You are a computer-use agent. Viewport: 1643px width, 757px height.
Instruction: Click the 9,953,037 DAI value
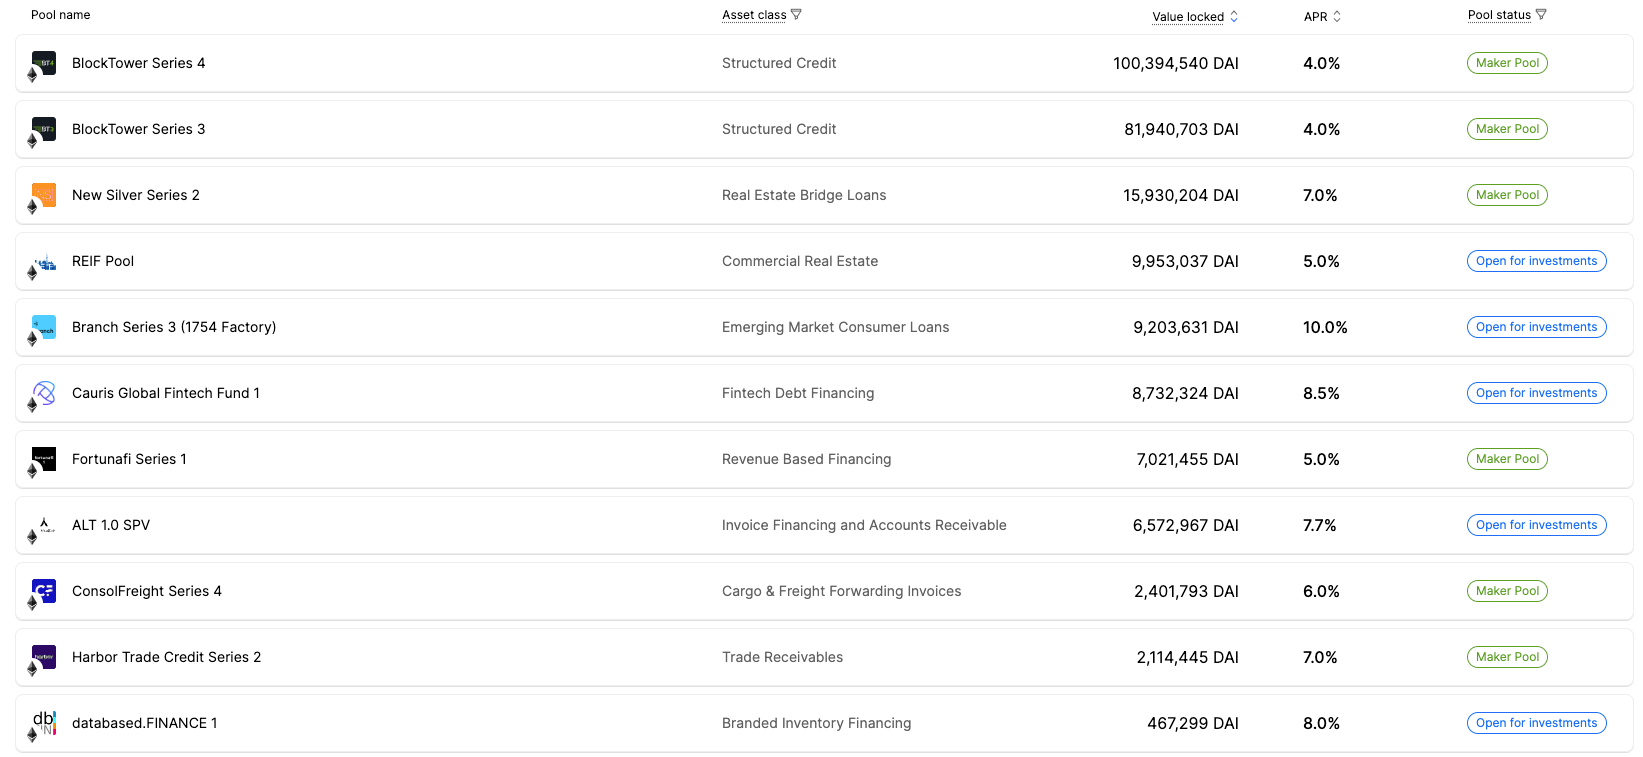pyautogui.click(x=1185, y=261)
